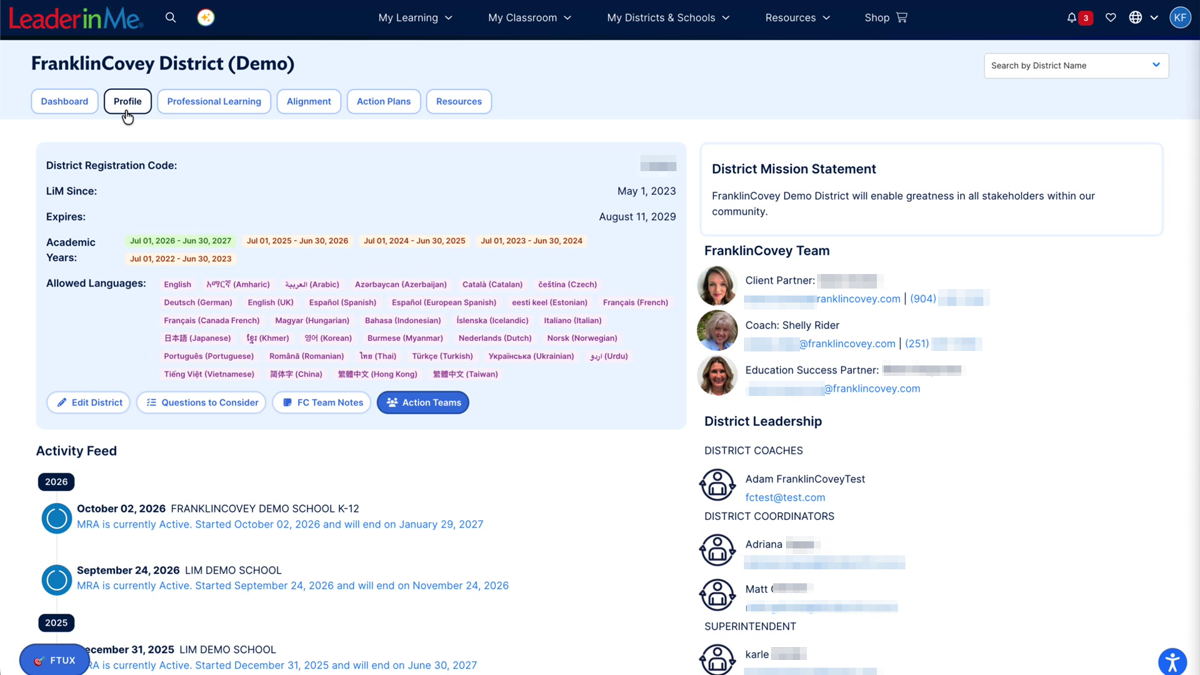
Task: Open the MRA link ending November 24, 2026
Action: [x=293, y=586]
